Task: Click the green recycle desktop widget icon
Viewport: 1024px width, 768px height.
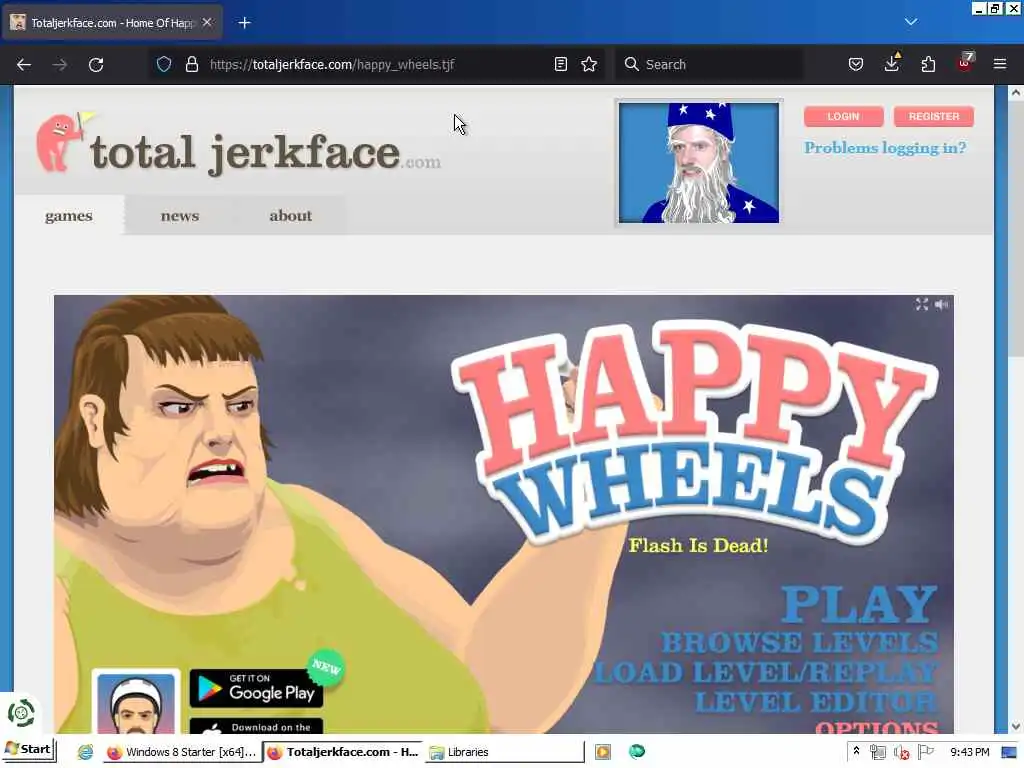Action: tap(21, 712)
